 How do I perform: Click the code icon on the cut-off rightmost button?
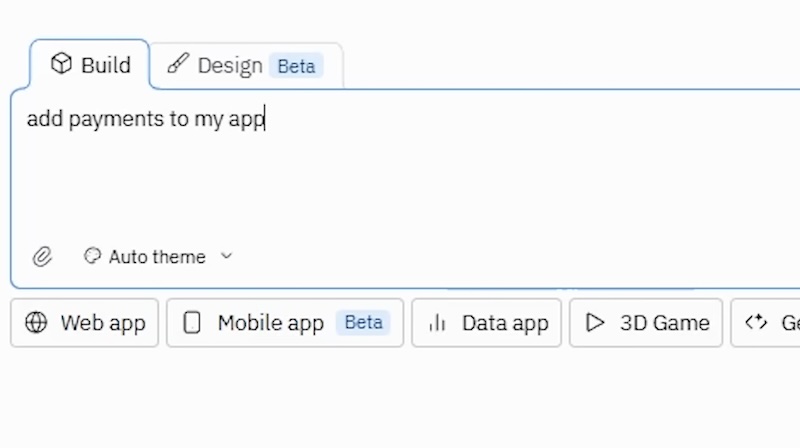[x=756, y=322]
